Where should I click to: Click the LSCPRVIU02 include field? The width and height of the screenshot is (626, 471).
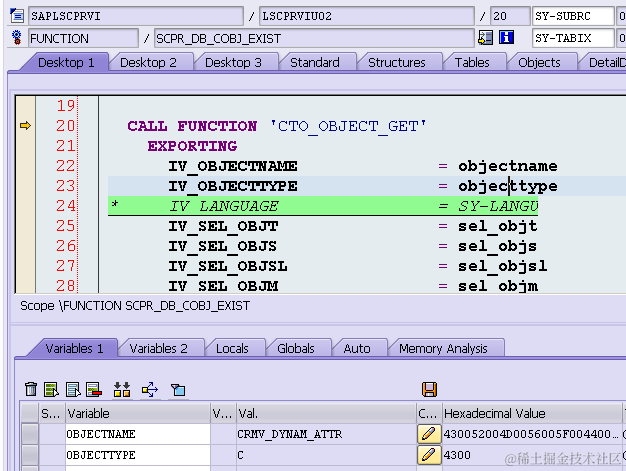click(x=366, y=16)
